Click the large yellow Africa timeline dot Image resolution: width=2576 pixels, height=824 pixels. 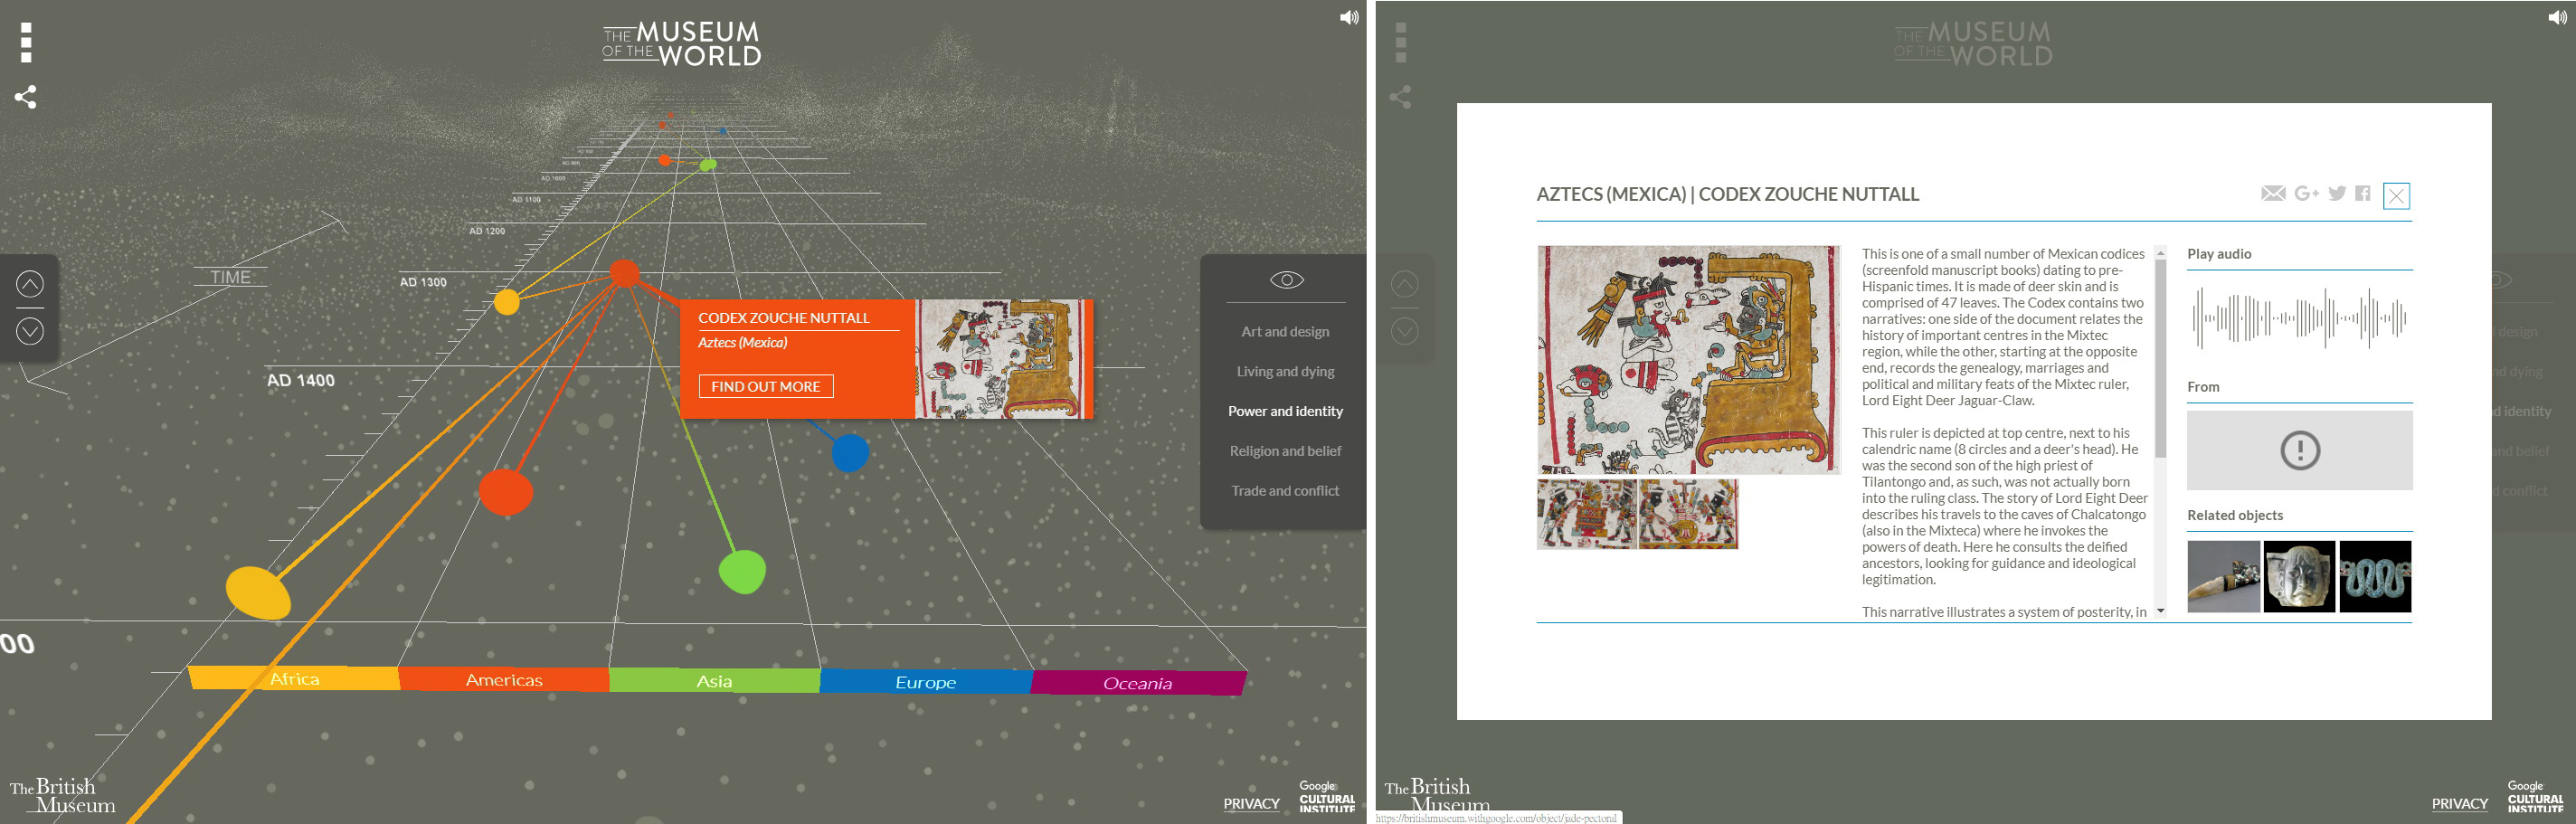point(258,592)
